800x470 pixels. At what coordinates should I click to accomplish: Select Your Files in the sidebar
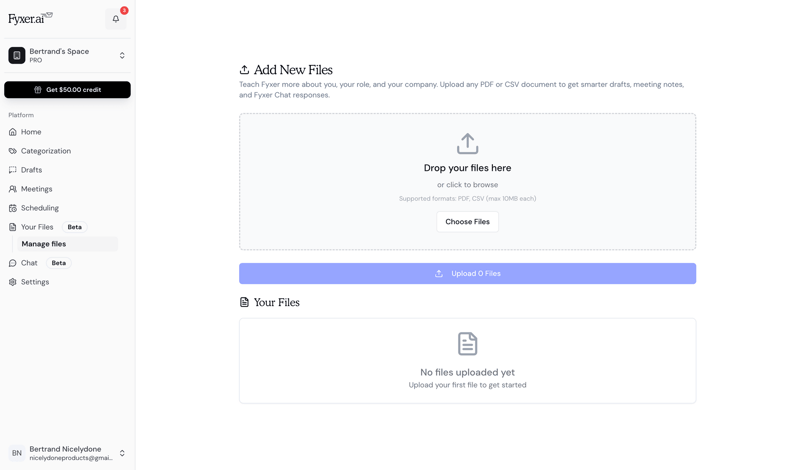coord(37,227)
